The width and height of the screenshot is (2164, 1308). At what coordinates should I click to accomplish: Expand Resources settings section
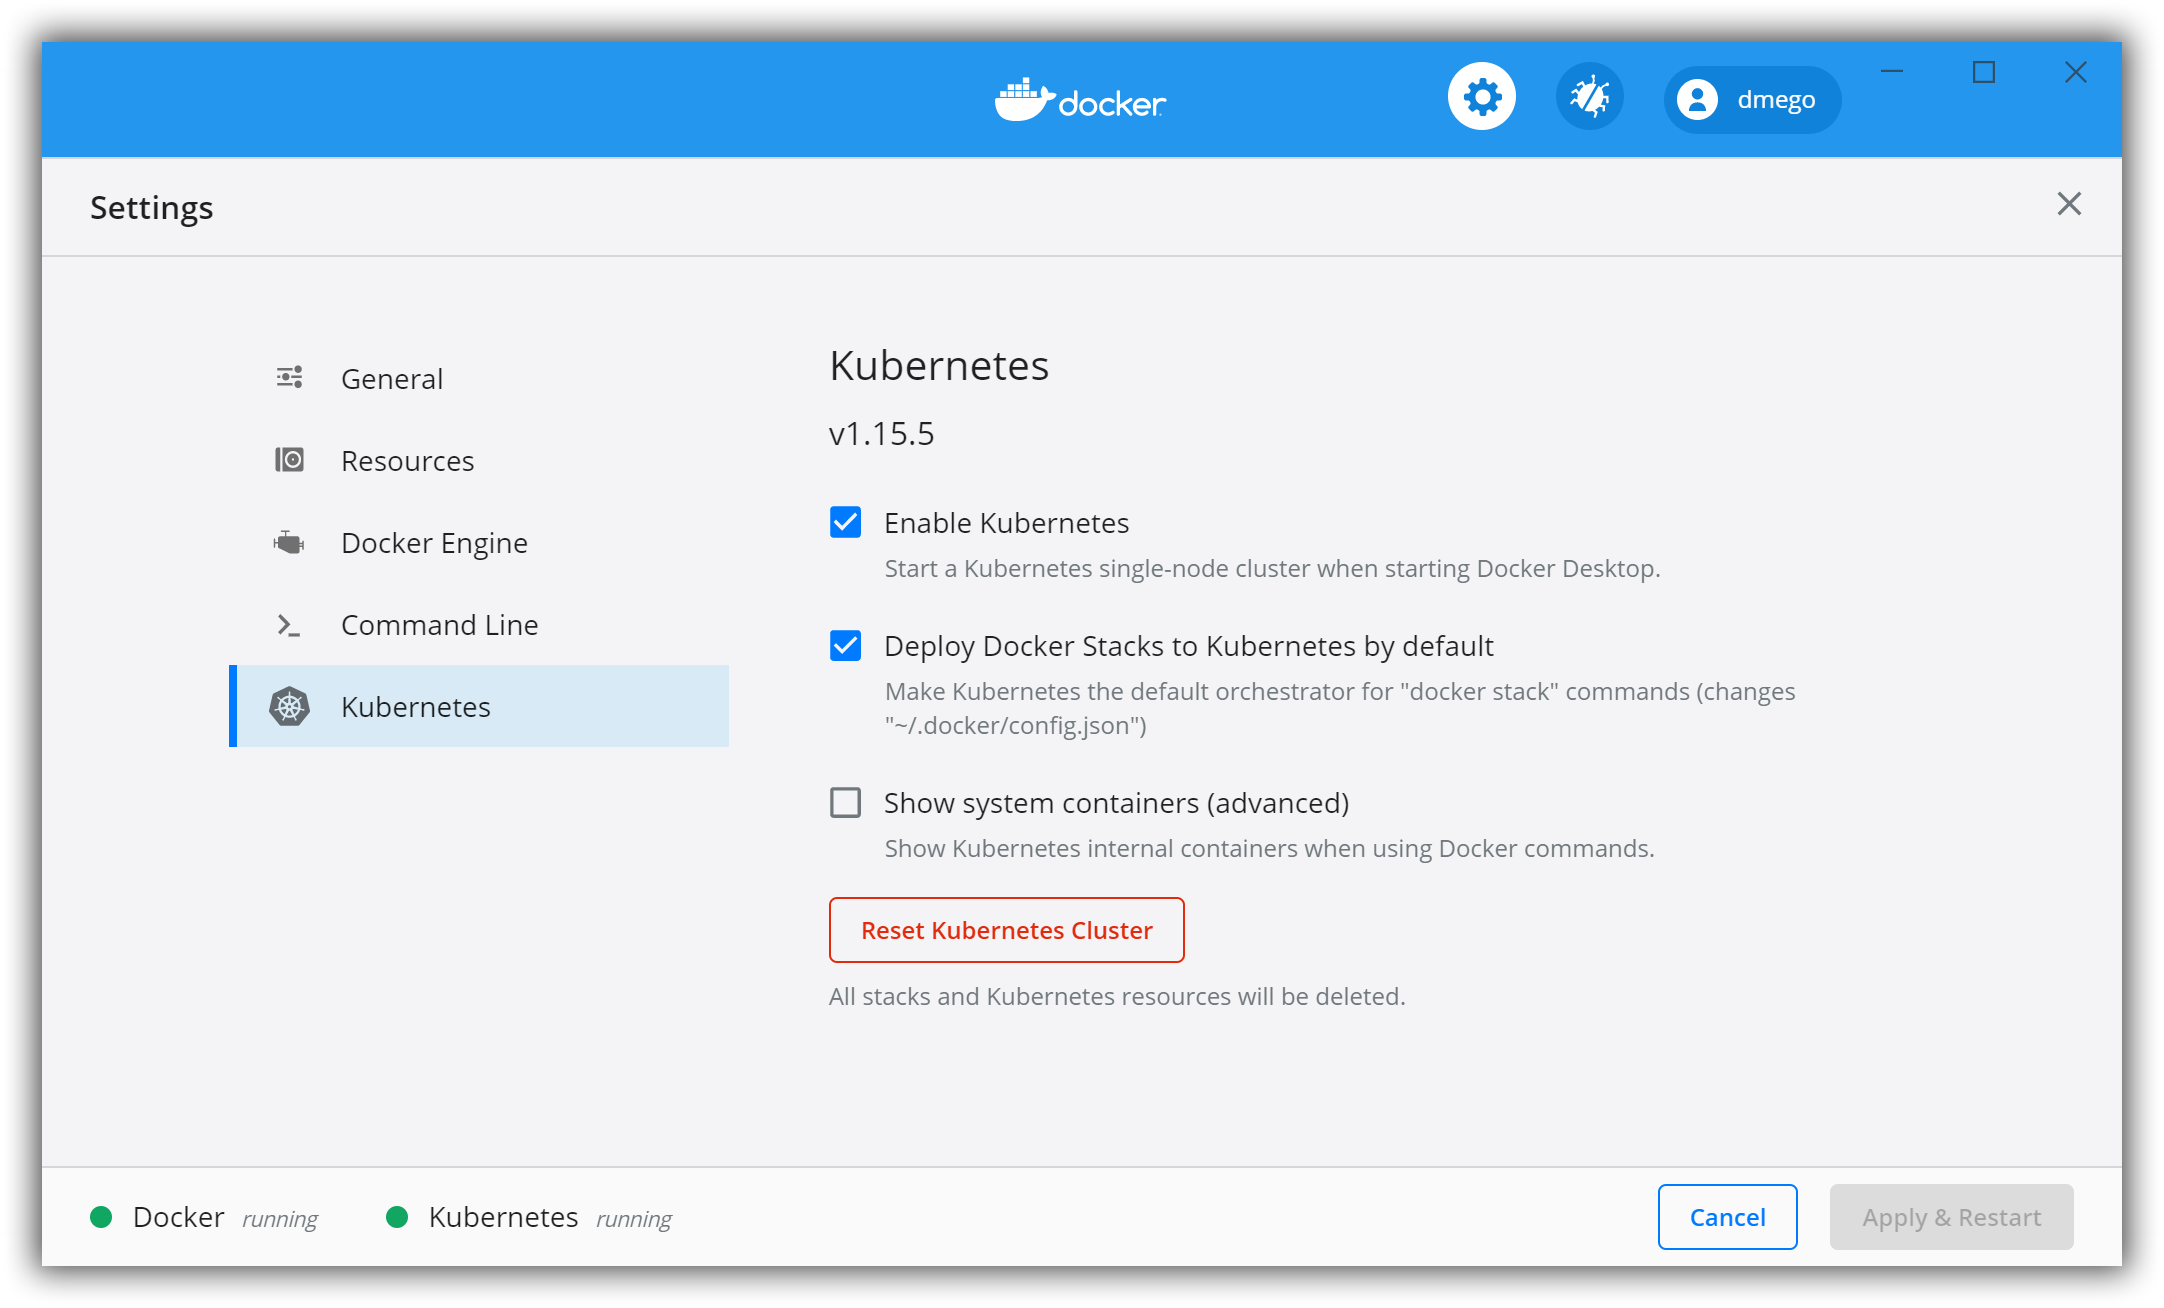(407, 461)
